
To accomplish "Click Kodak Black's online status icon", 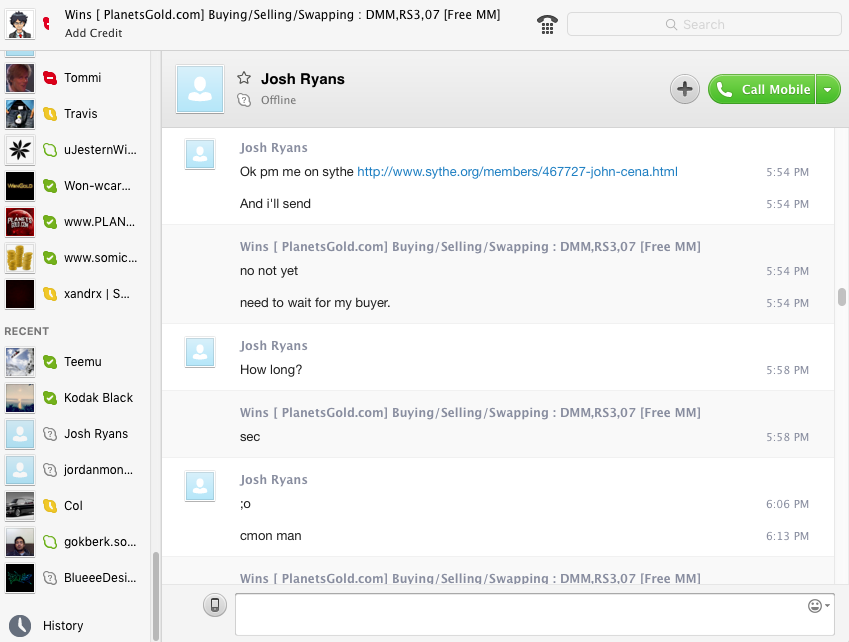I will [50, 398].
